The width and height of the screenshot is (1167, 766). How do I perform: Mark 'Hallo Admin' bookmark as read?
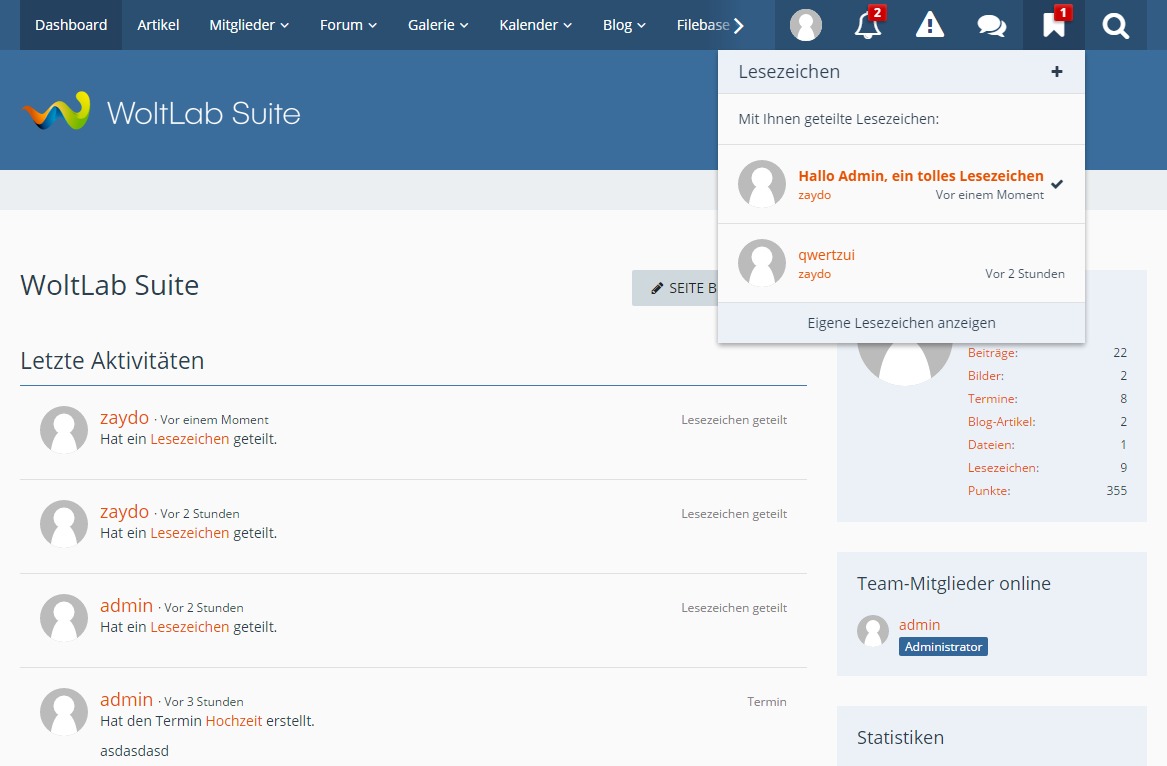point(1057,184)
